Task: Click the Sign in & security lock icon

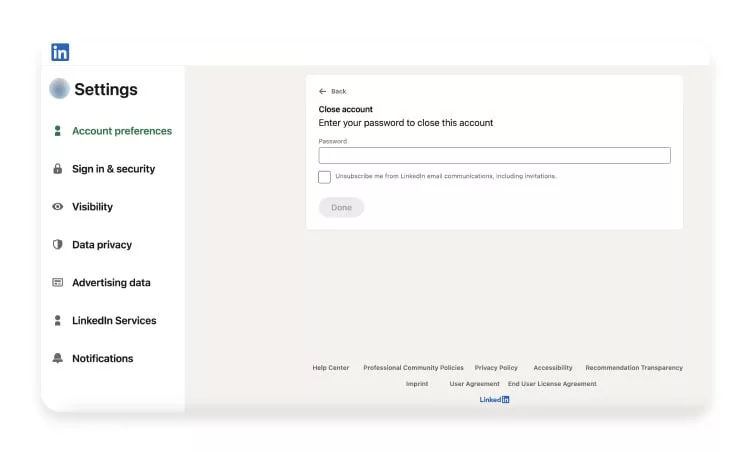Action: coord(58,169)
